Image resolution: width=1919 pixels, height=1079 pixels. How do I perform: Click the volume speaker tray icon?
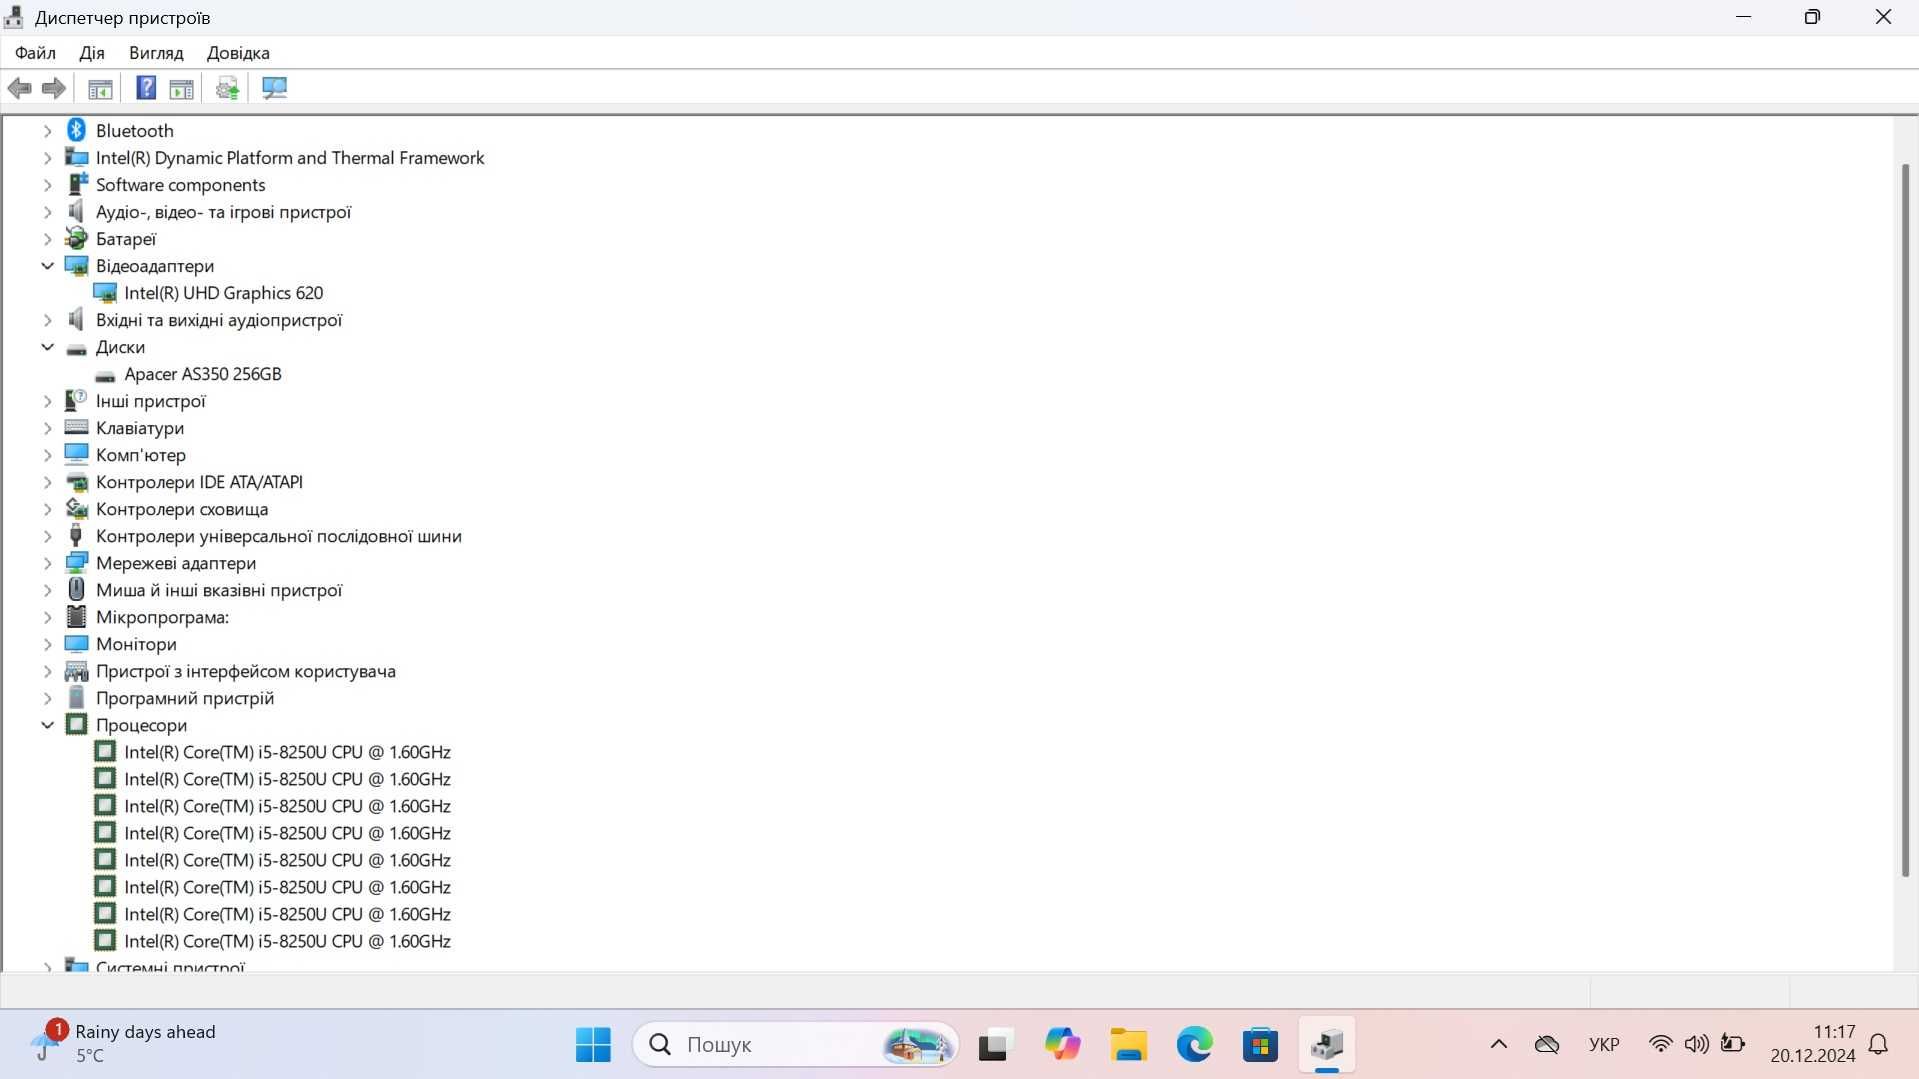pos(1696,1044)
